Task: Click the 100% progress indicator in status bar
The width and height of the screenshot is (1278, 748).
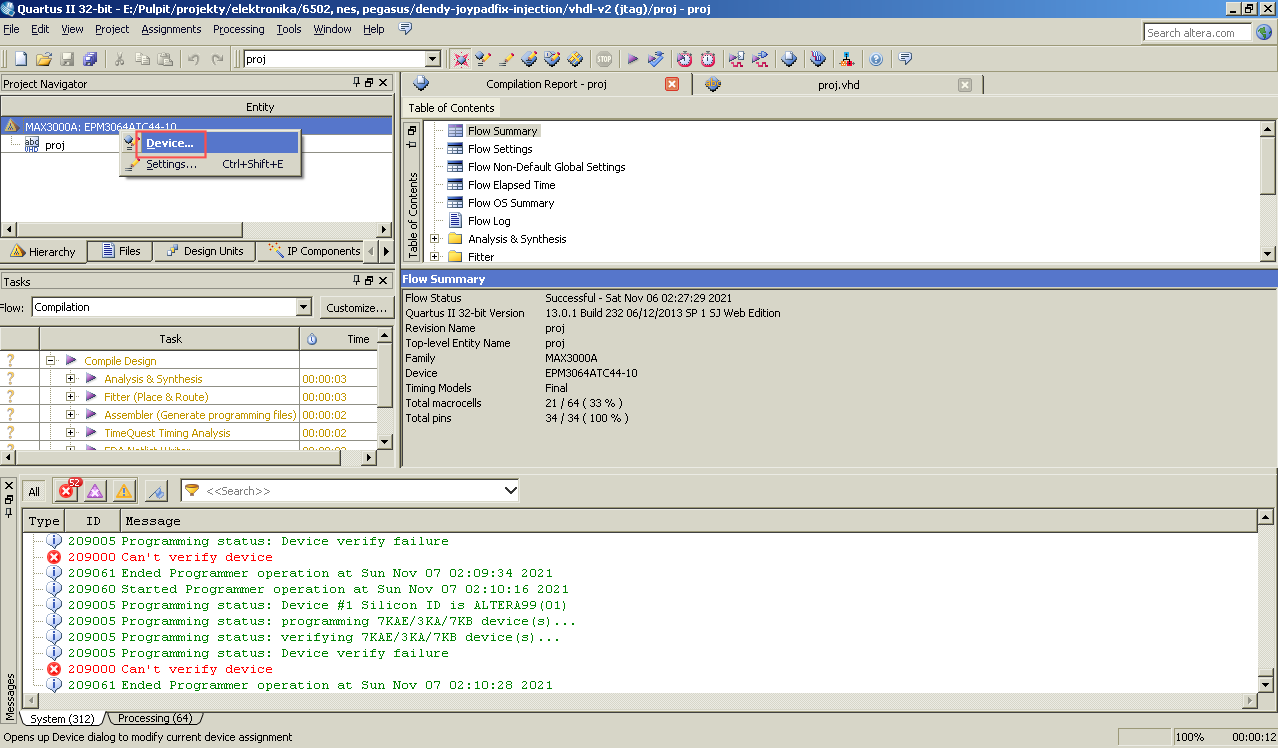Action: coord(1189,737)
